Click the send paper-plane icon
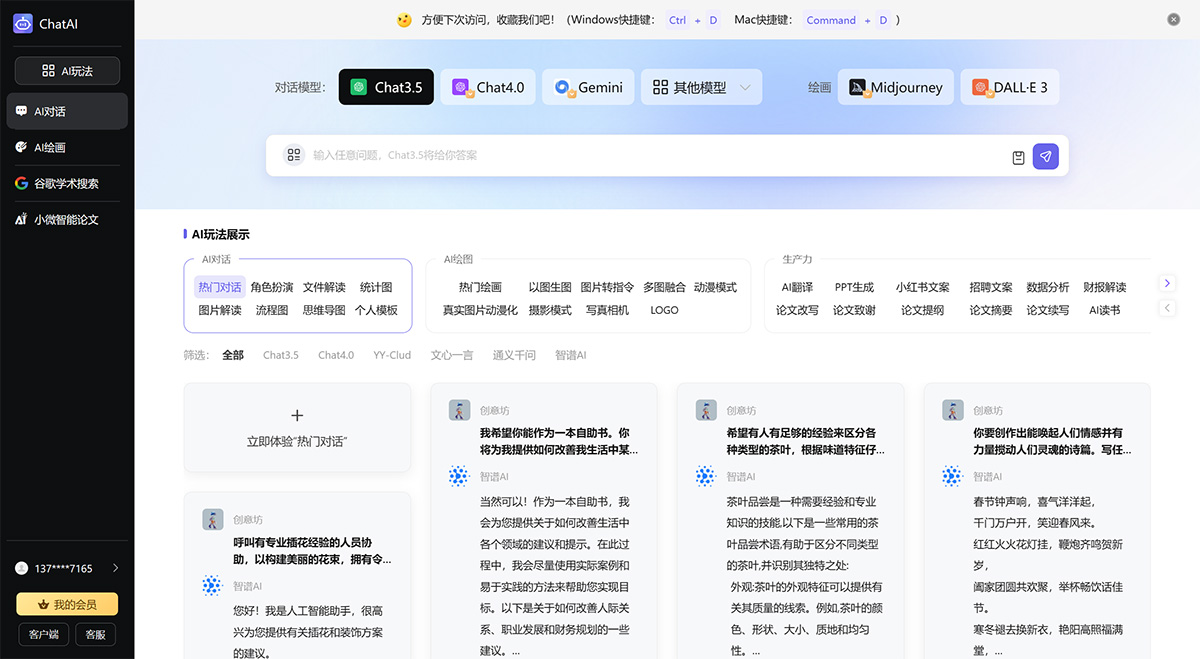This screenshot has height=659, width=1200. (1046, 156)
